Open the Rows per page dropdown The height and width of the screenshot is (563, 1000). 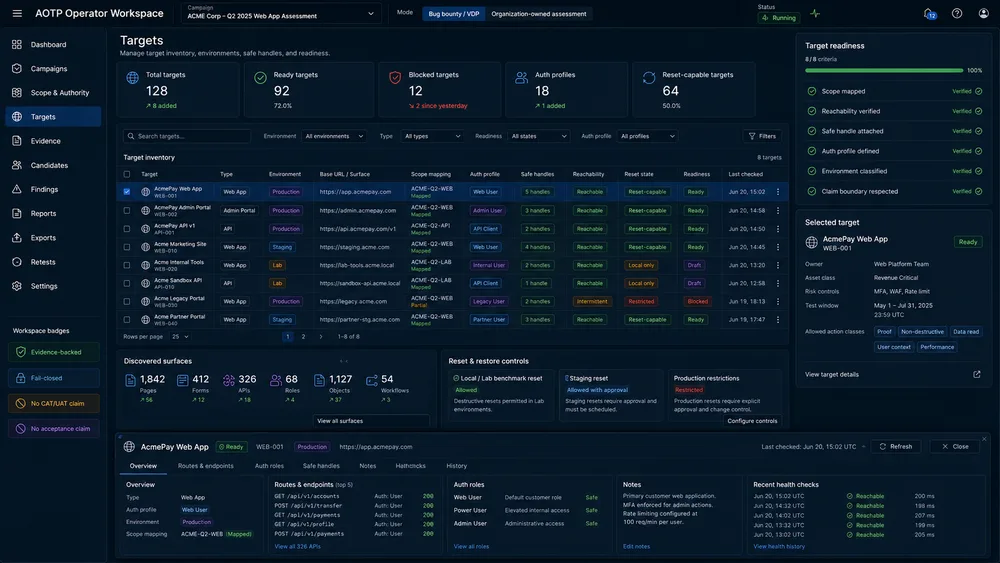179,337
